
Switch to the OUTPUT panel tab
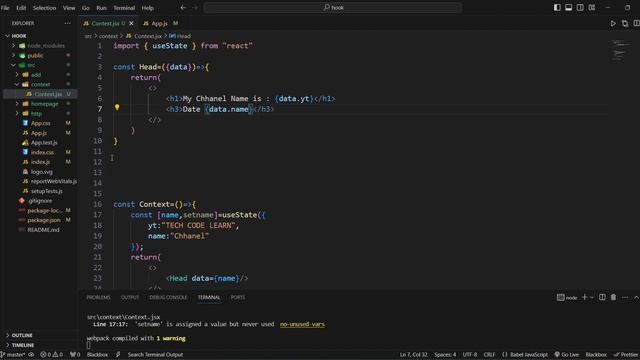130,298
